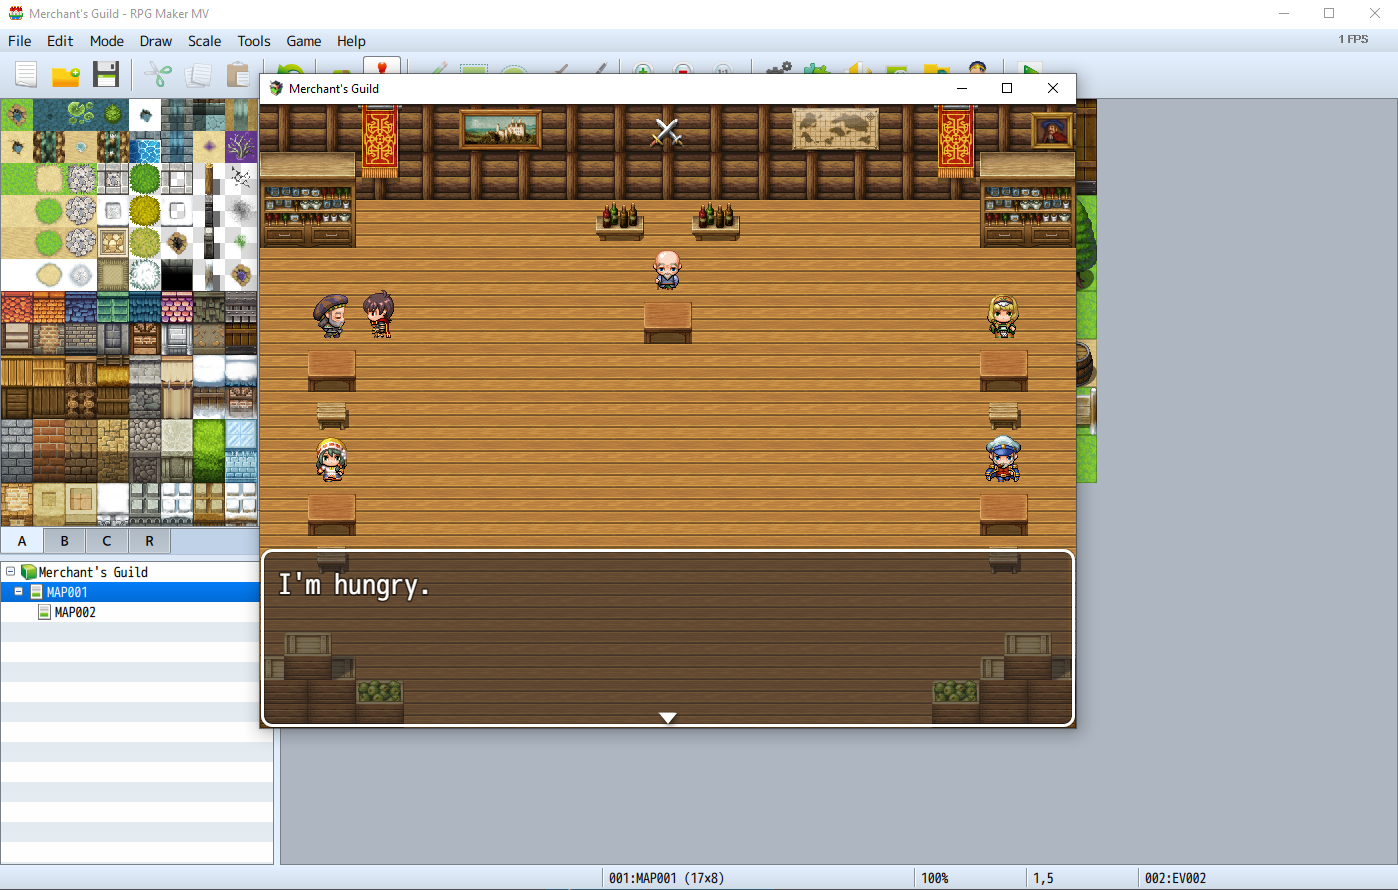Open the Tools menu
This screenshot has height=890, width=1398.
(254, 41)
